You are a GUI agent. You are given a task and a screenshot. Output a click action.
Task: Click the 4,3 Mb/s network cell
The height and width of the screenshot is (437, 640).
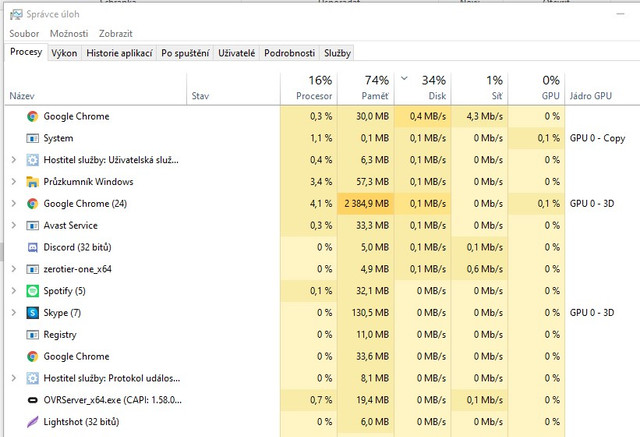point(479,116)
